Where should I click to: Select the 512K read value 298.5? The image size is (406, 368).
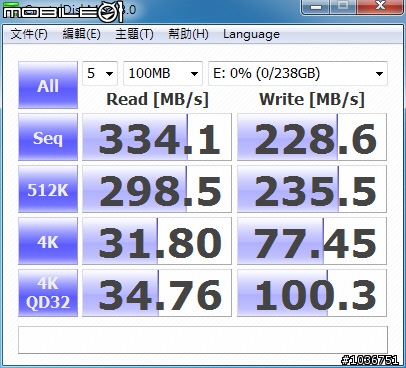tap(157, 189)
